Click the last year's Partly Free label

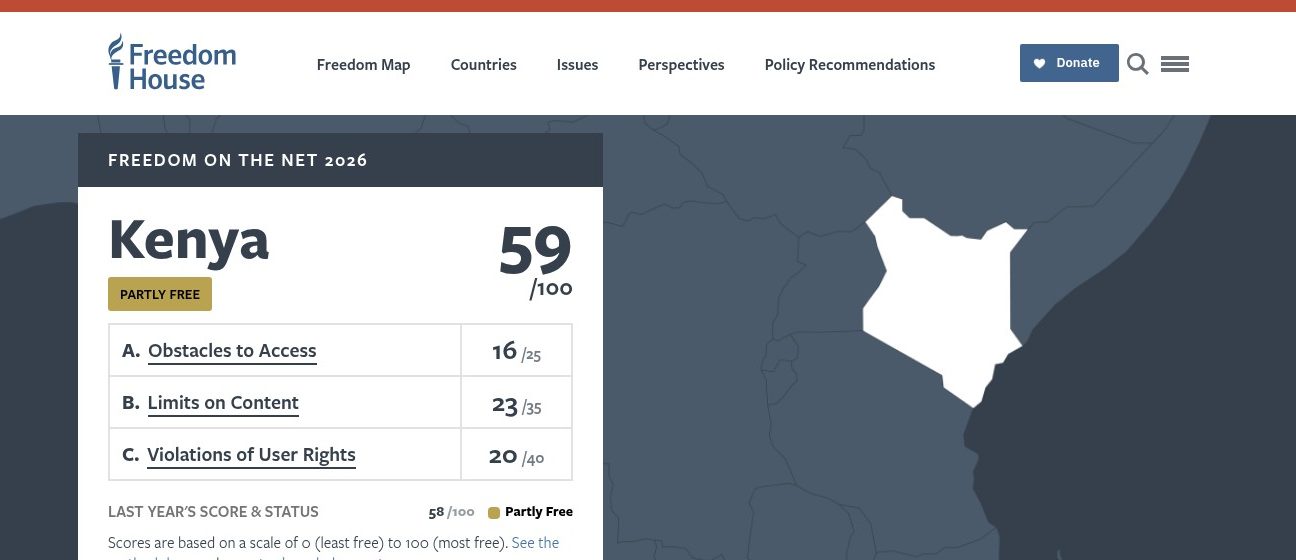tap(539, 512)
